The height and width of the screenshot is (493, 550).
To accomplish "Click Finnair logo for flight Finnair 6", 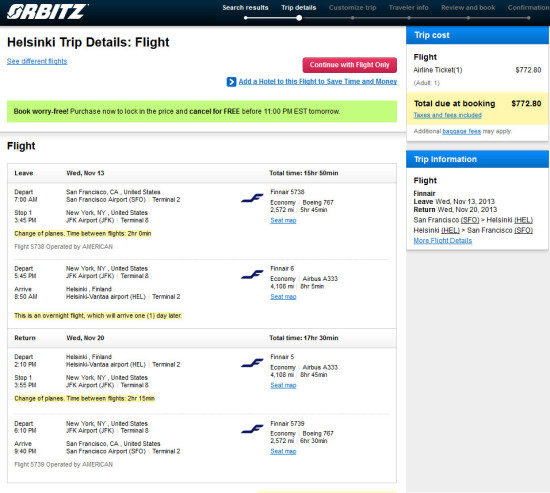I will (252, 275).
